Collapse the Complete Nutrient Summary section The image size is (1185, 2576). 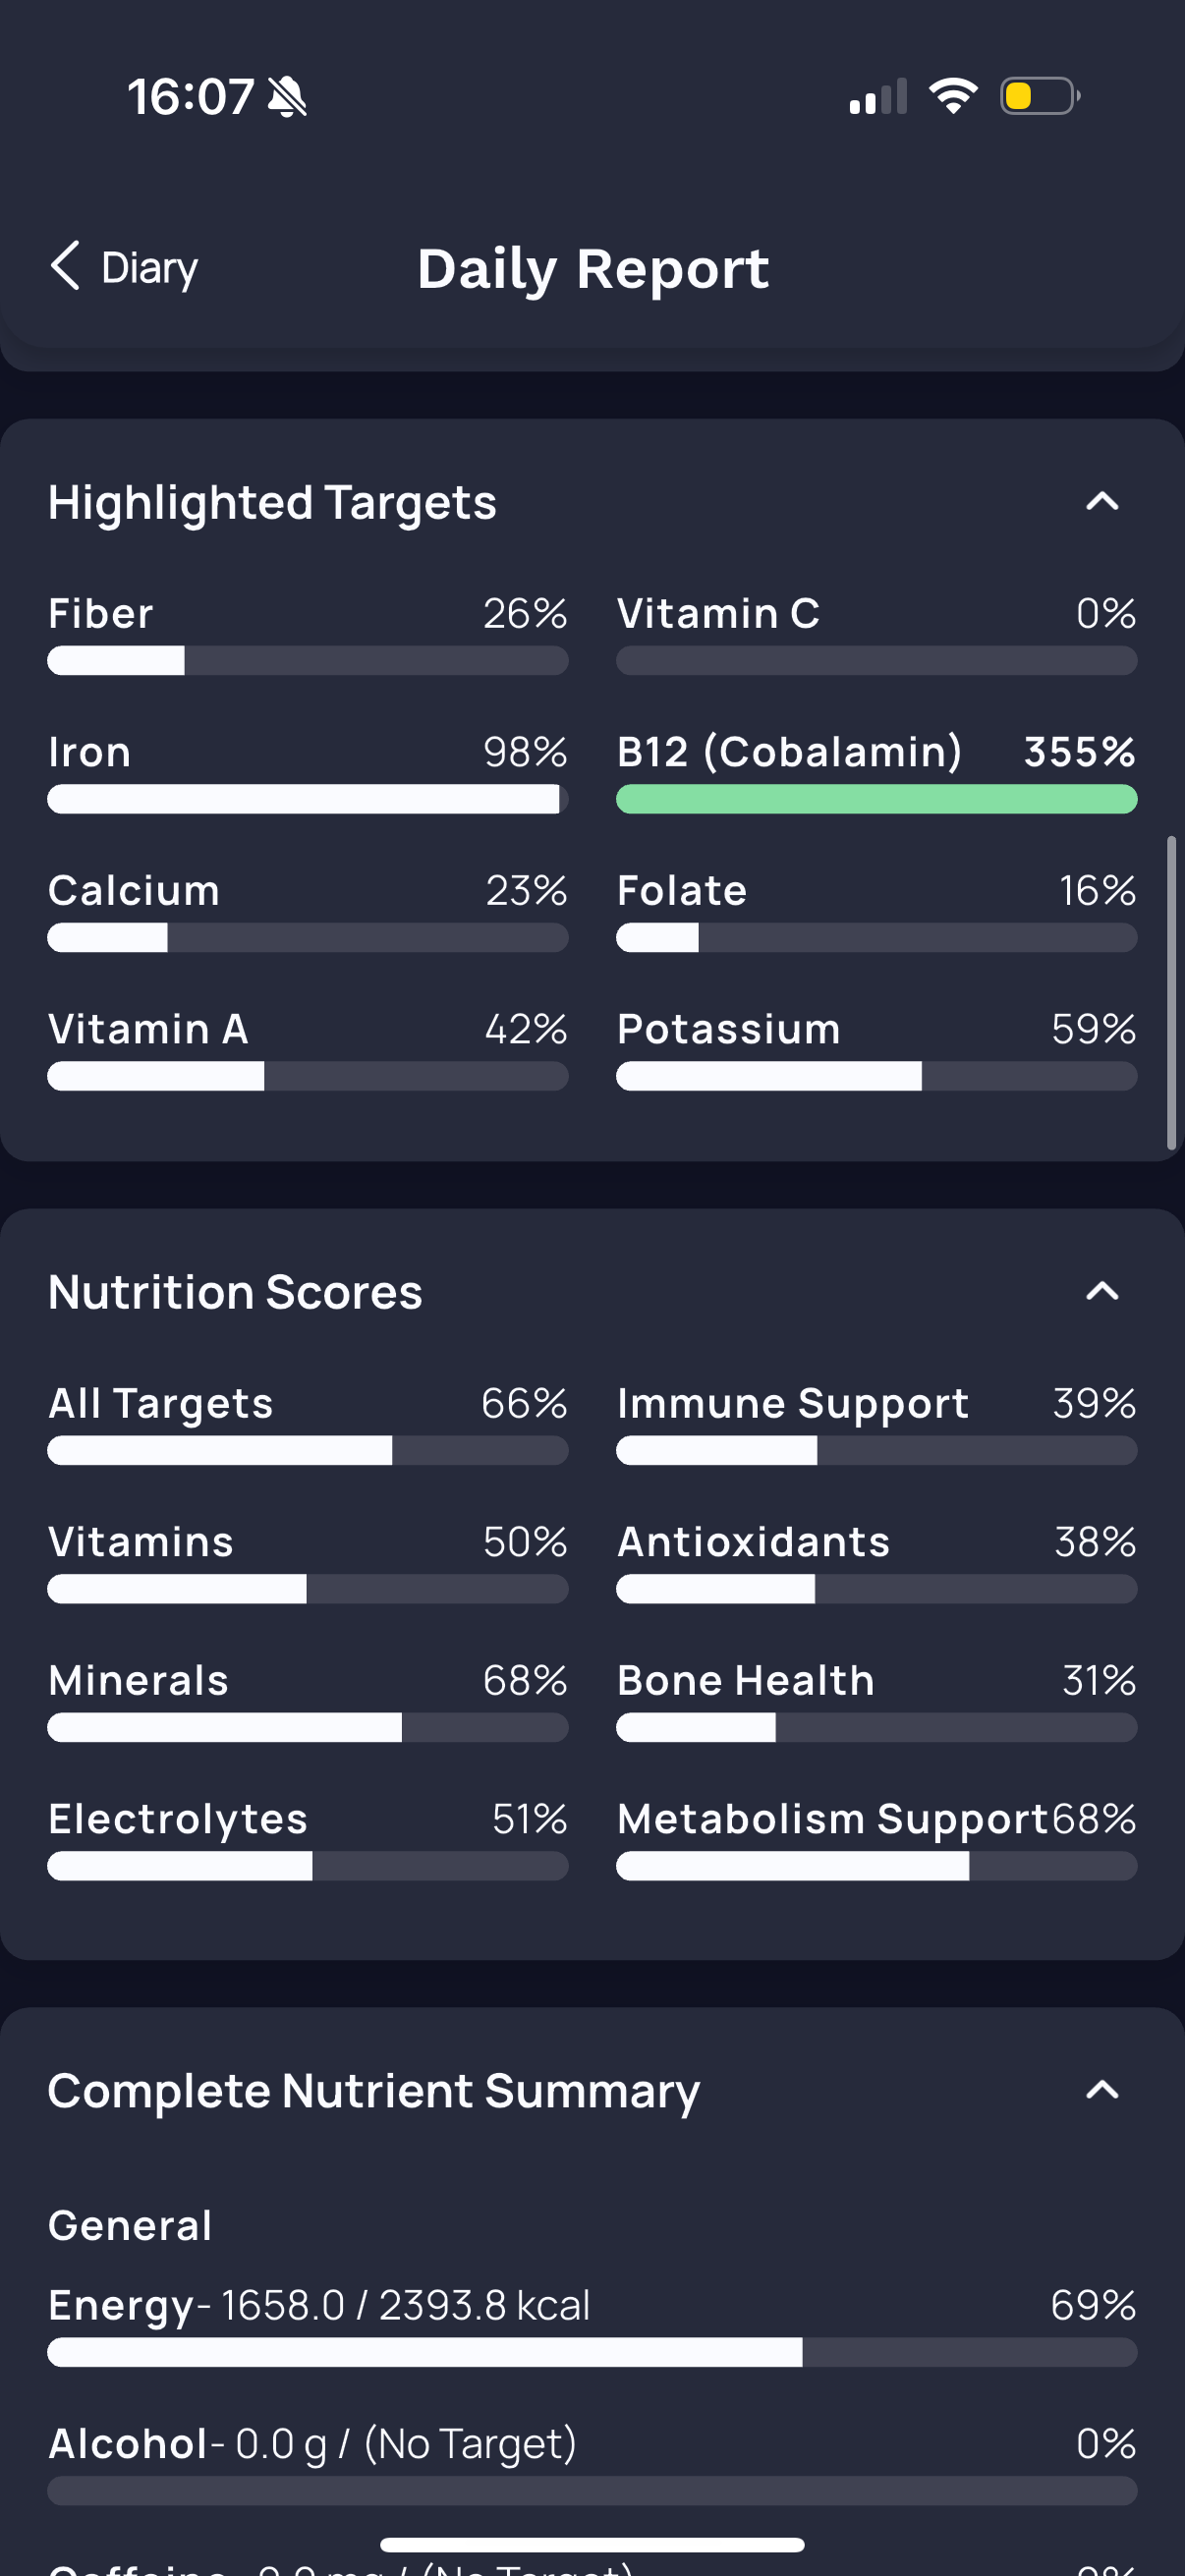click(1102, 2090)
